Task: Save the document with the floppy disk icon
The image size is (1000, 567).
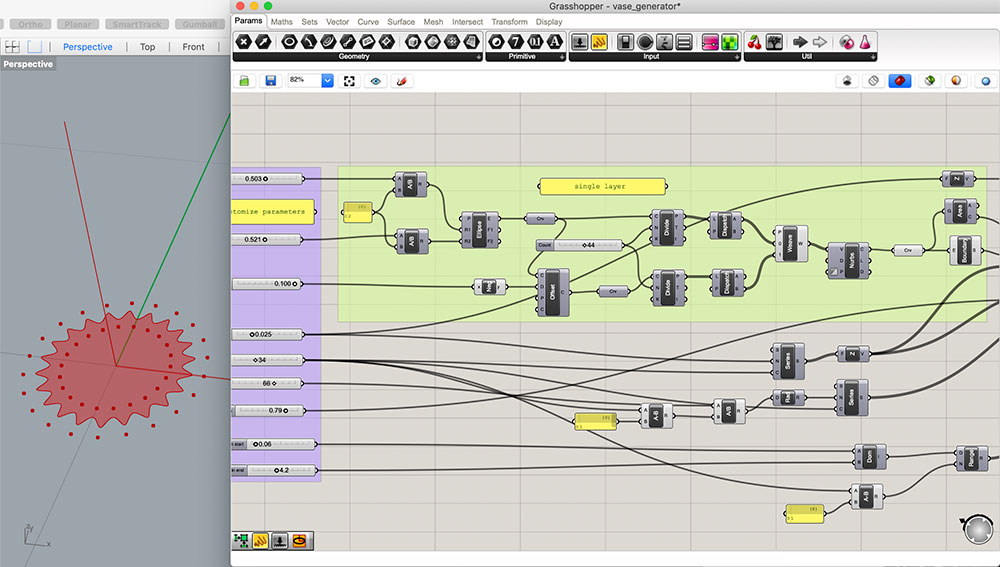Action: [270, 81]
